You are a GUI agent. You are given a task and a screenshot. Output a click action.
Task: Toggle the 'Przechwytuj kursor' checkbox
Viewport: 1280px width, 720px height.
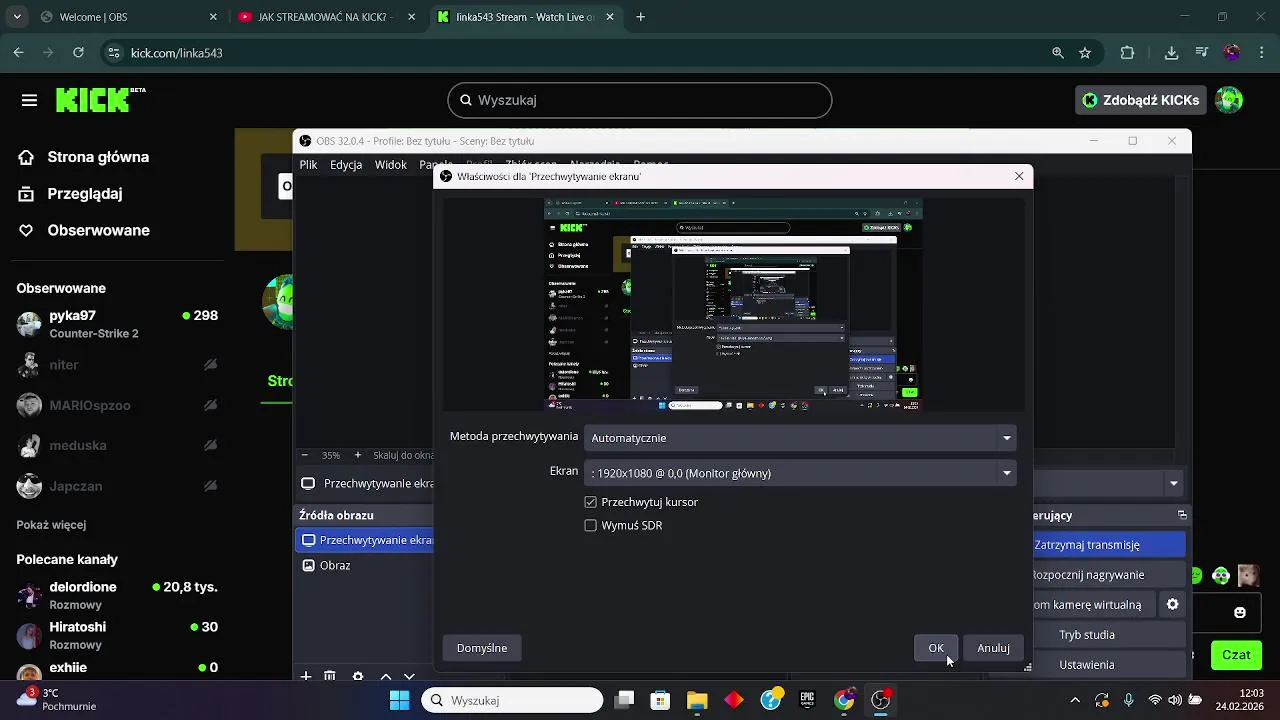[x=590, y=502]
